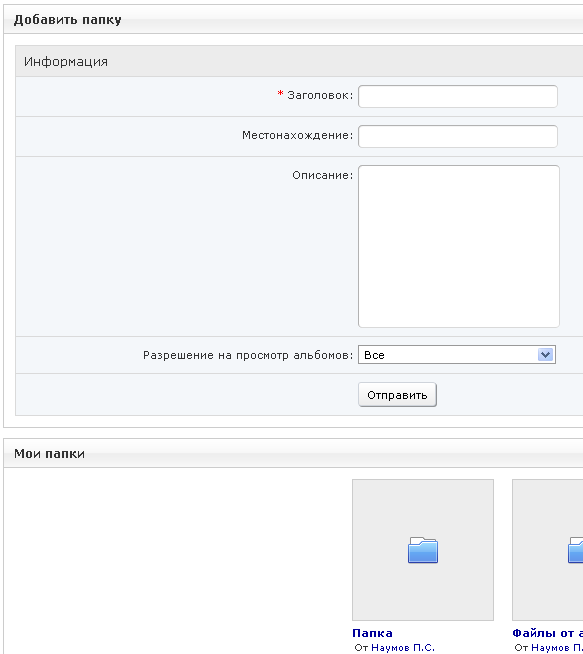Visit Наумов П.С. author link under Папка
The image size is (583, 654).
(403, 648)
